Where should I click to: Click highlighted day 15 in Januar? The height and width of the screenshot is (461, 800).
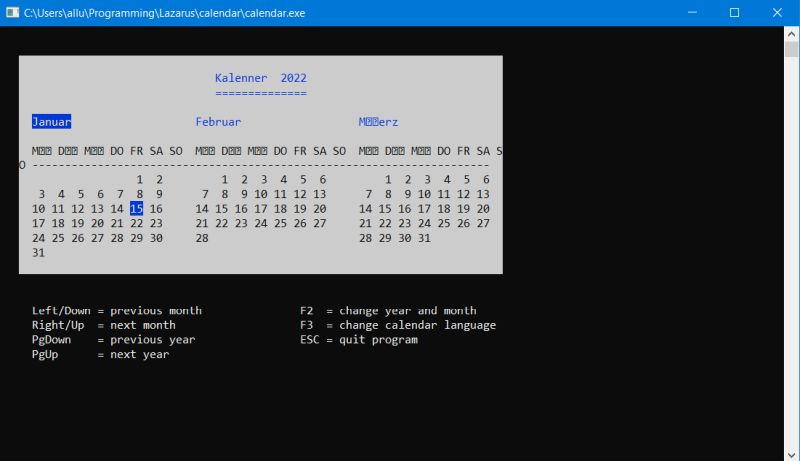(136, 209)
